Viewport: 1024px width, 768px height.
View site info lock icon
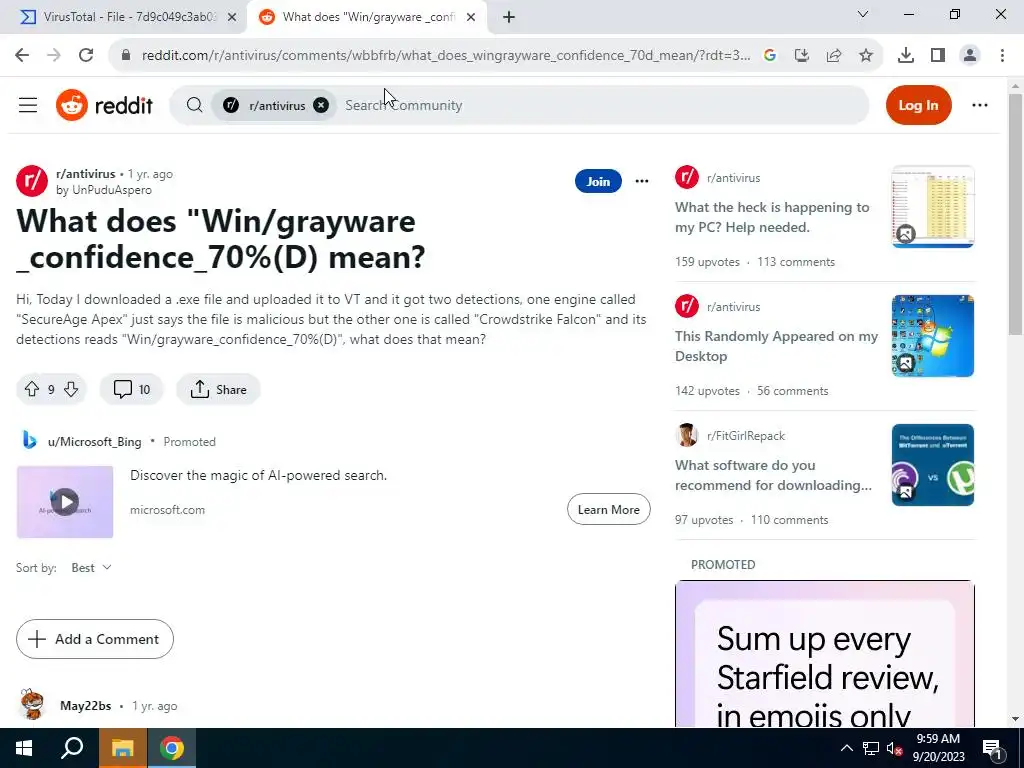[126, 56]
